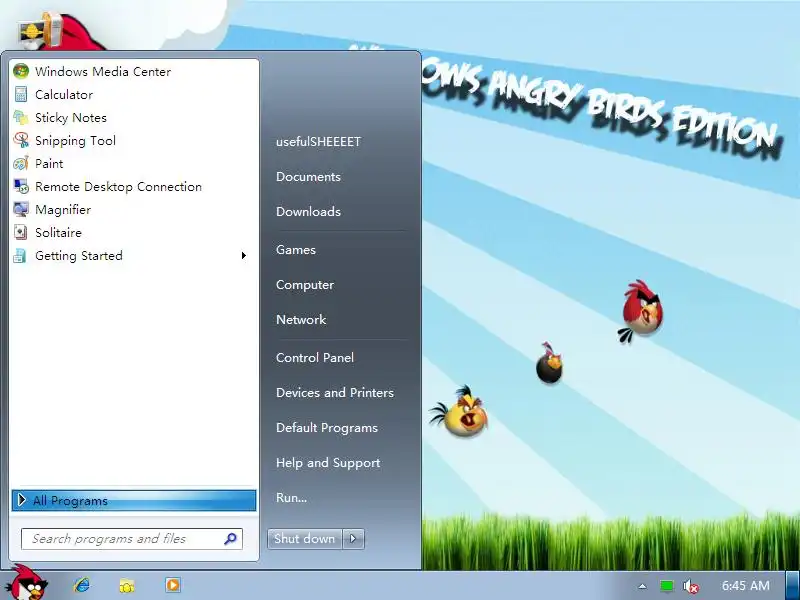
Task: Click the search magnifying glass icon
Action: click(x=230, y=538)
